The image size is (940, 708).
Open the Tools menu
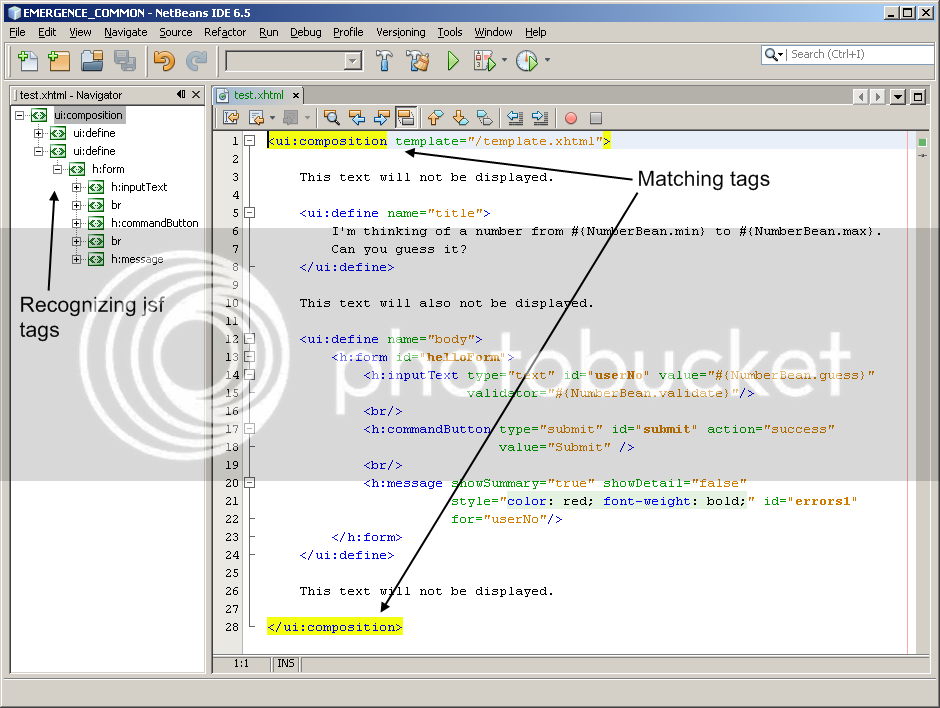[x=450, y=32]
